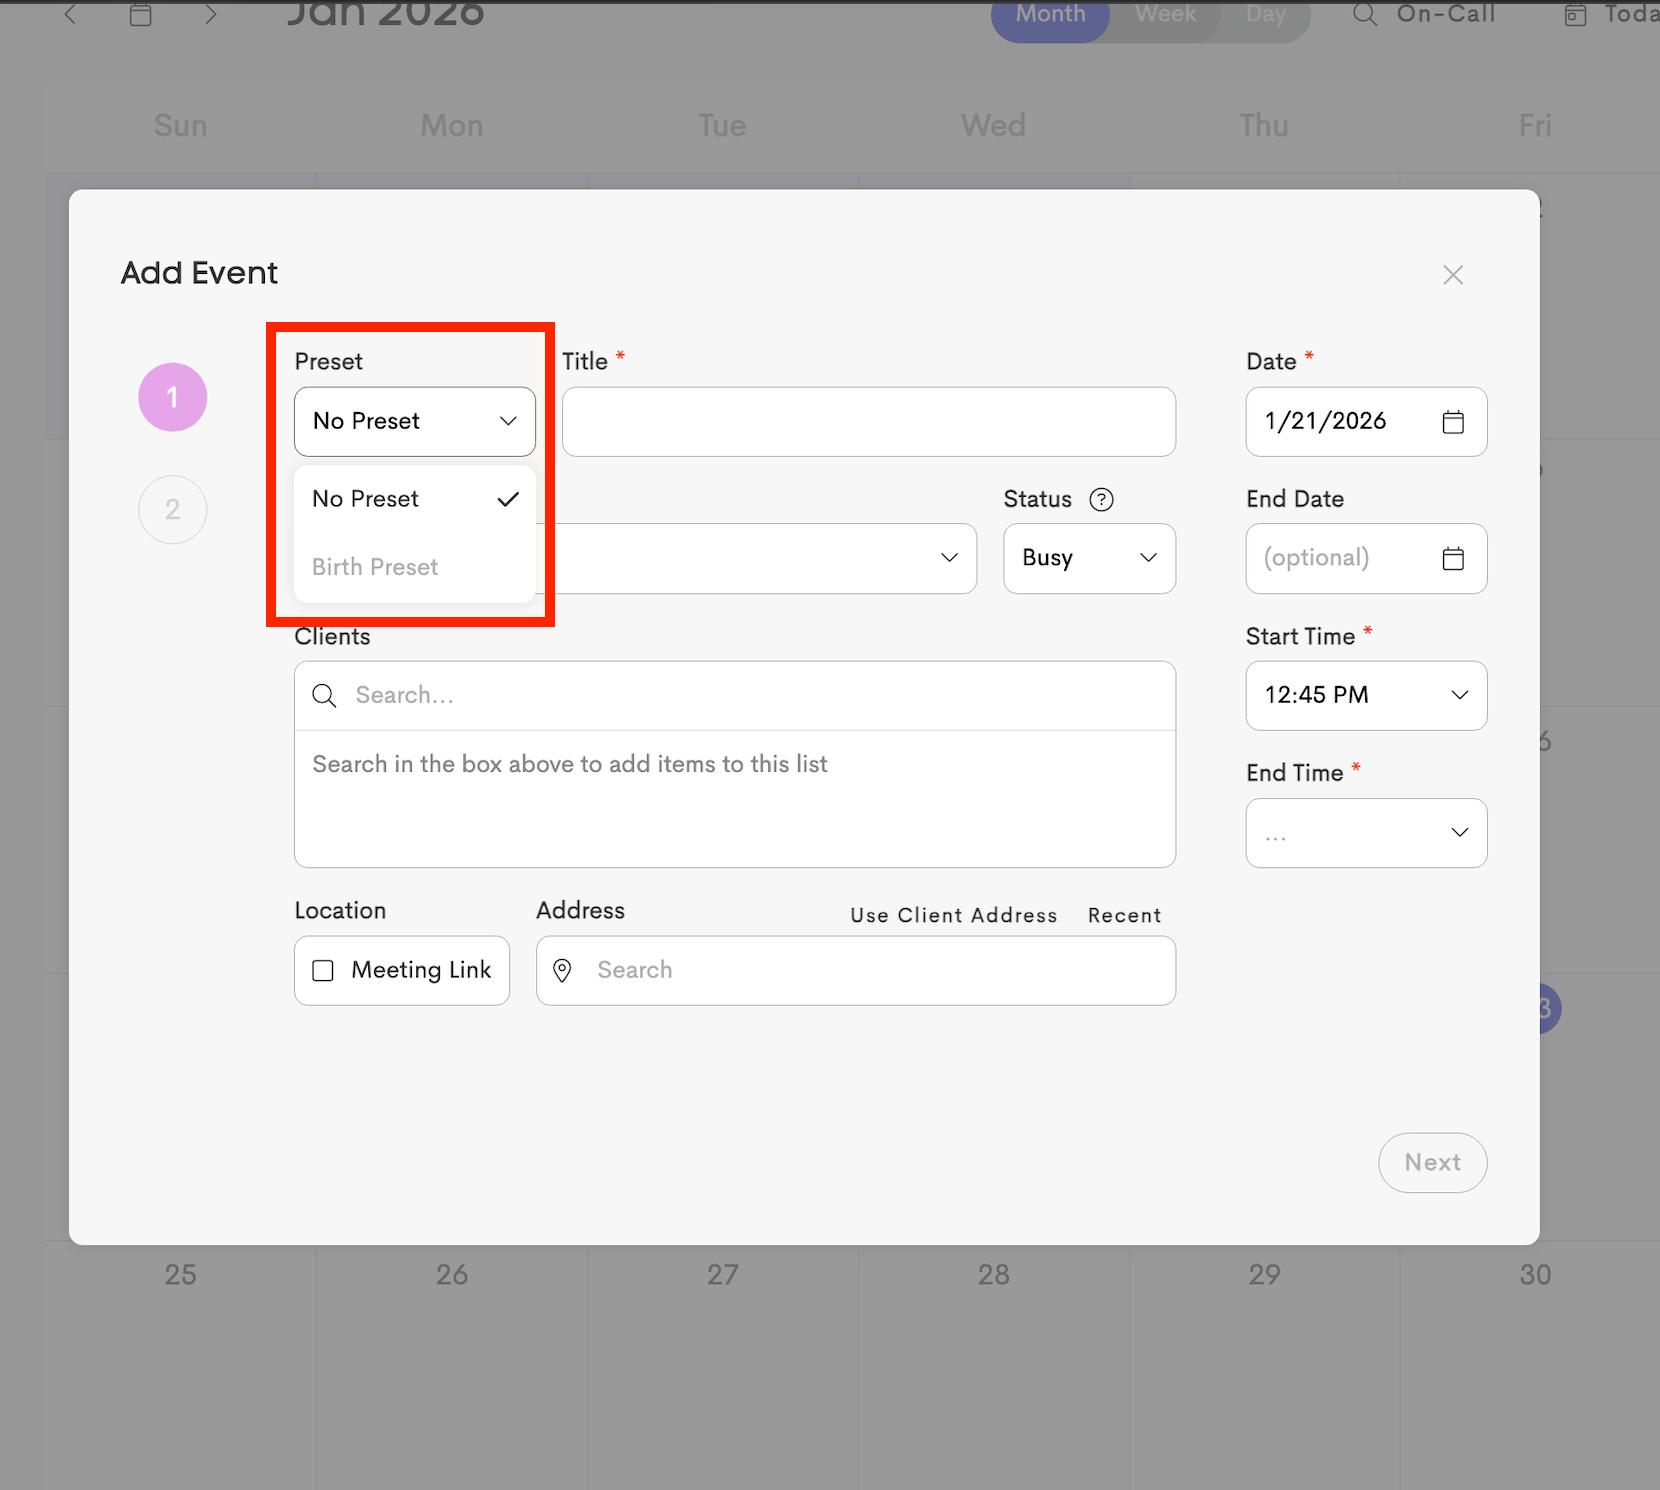Select day 27 in the calendar
1660x1490 pixels.
coord(722,1275)
